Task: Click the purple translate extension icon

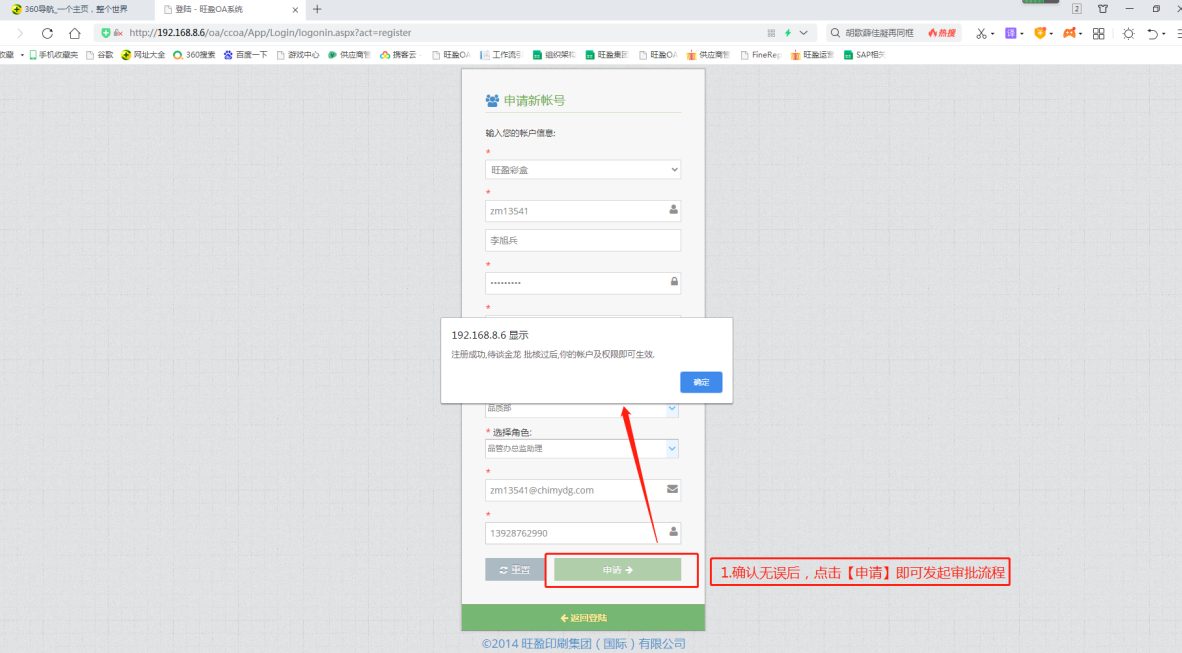Action: pyautogui.click(x=1011, y=33)
